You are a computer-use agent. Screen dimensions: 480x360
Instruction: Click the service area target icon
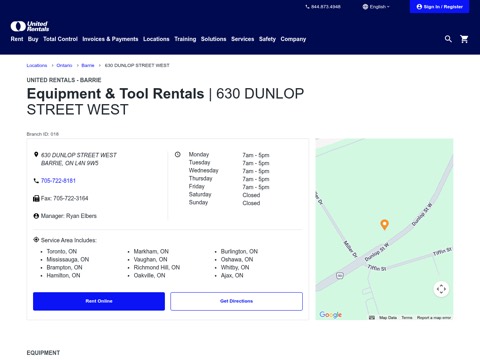[x=36, y=240]
